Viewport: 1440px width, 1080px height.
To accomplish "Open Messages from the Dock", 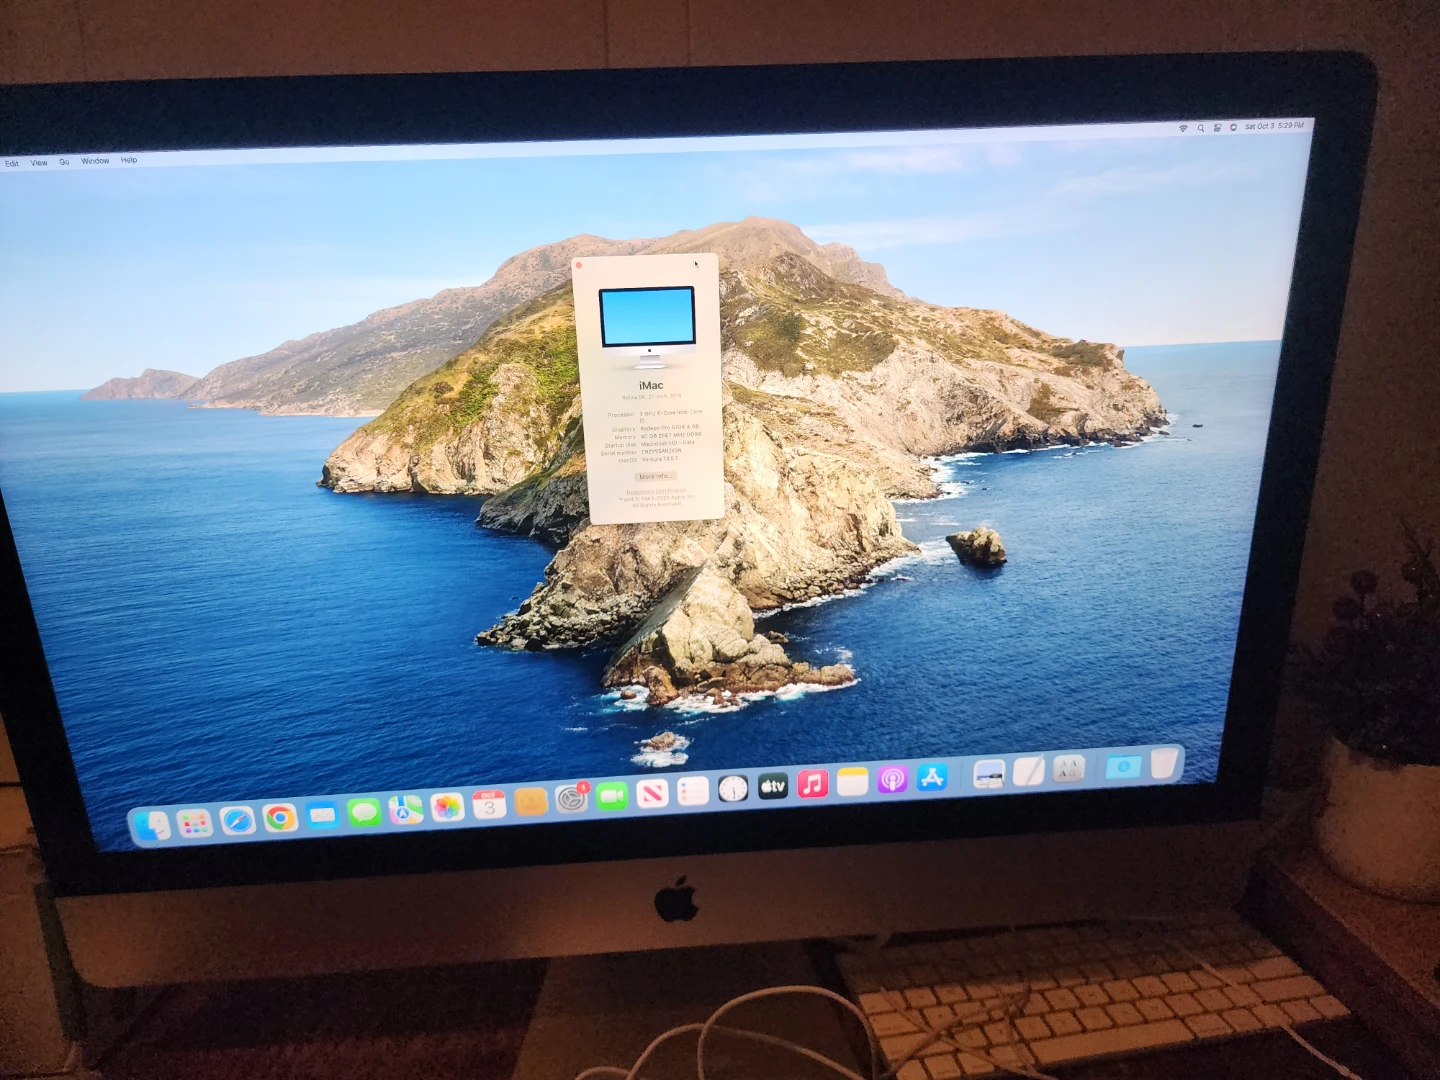I will pos(364,812).
